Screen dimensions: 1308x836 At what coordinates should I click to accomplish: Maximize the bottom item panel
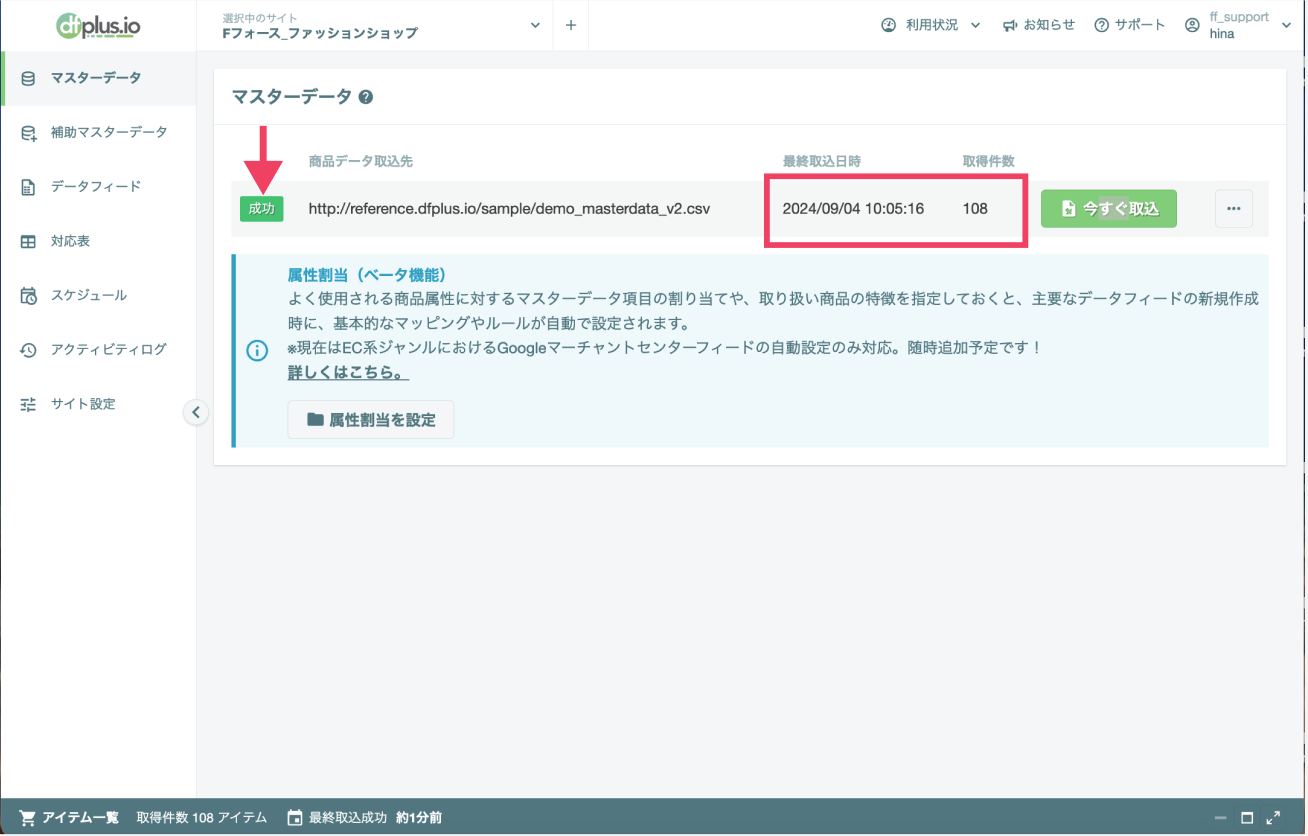(x=1247, y=817)
